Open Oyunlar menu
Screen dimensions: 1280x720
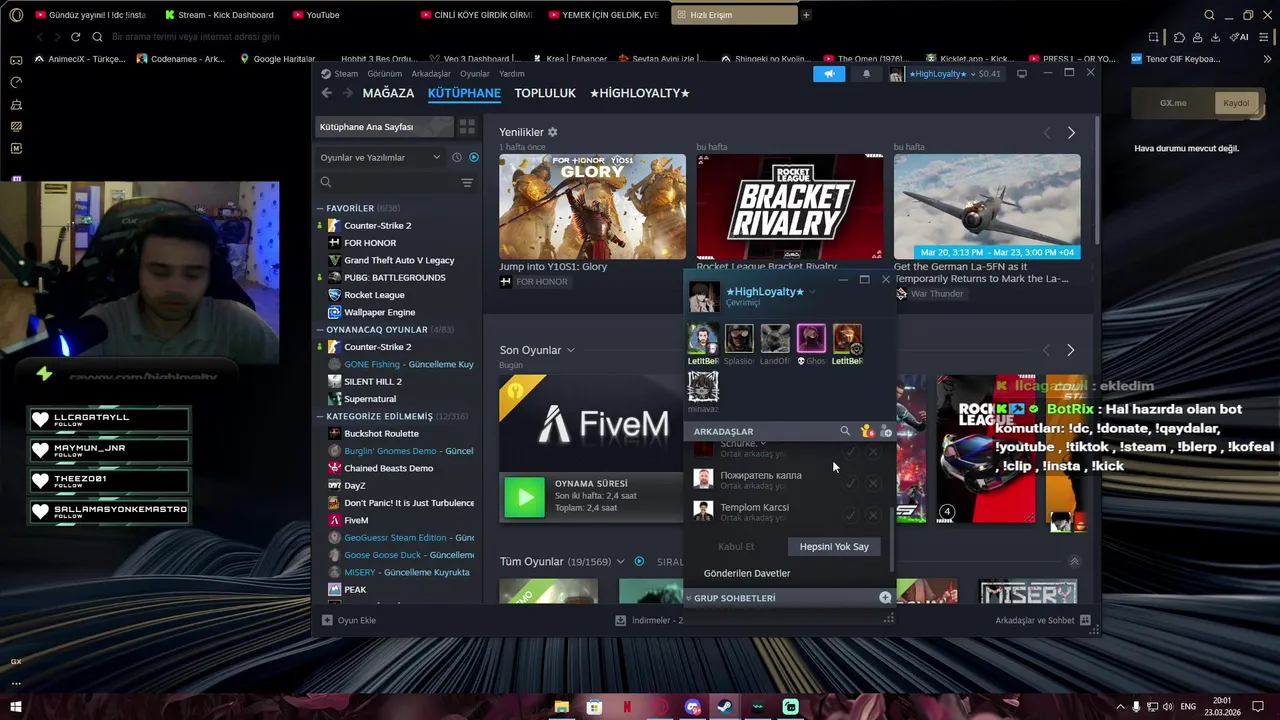(475, 74)
